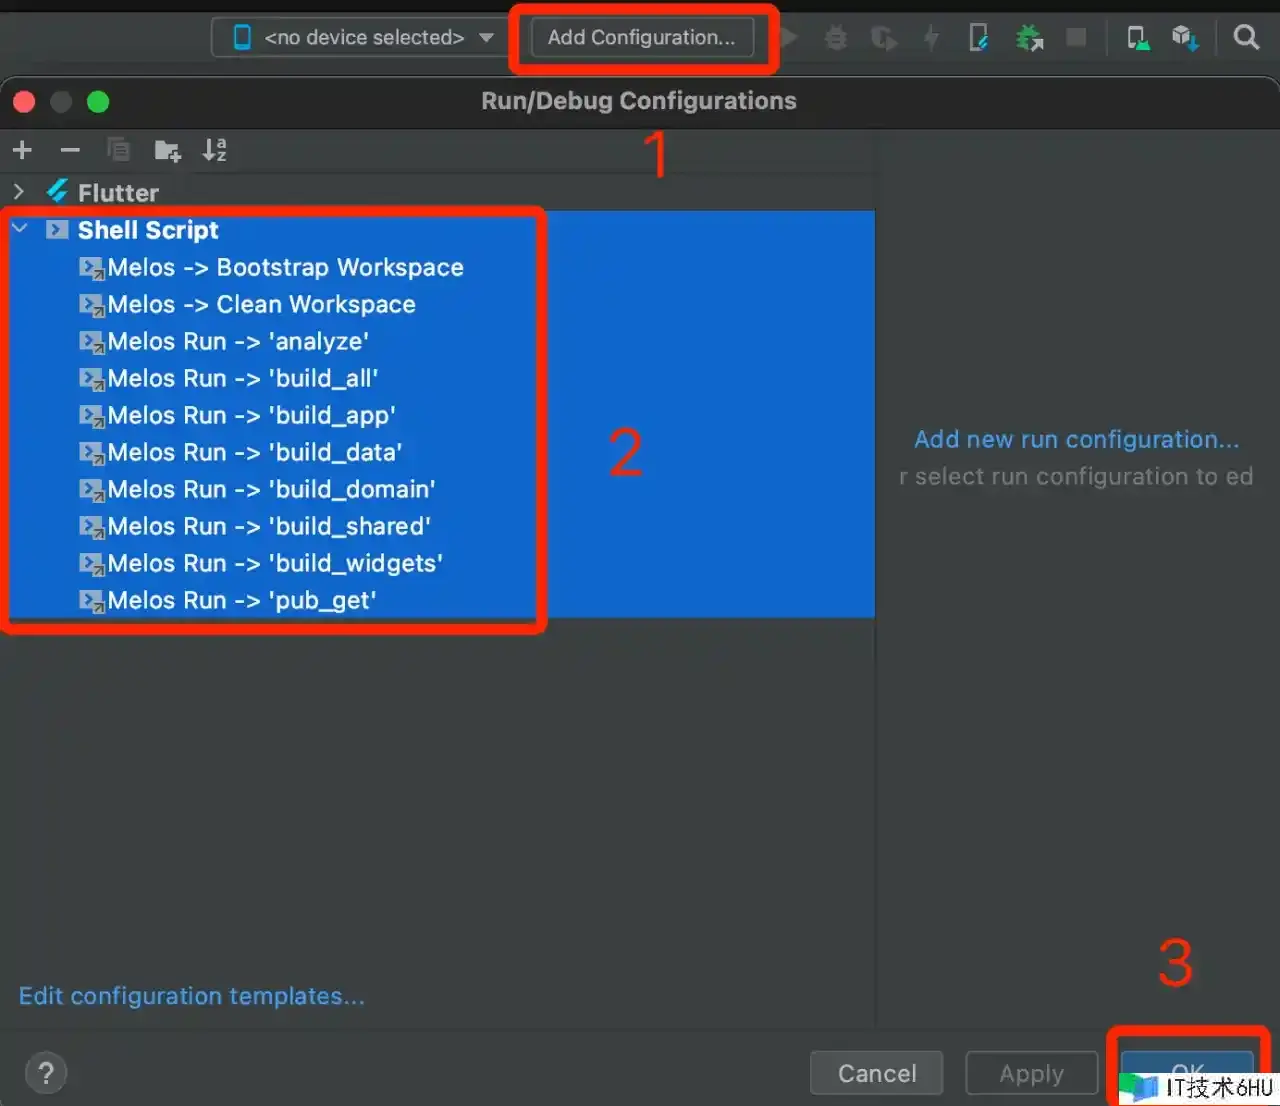Click the Run with Coverage icon

click(884, 38)
